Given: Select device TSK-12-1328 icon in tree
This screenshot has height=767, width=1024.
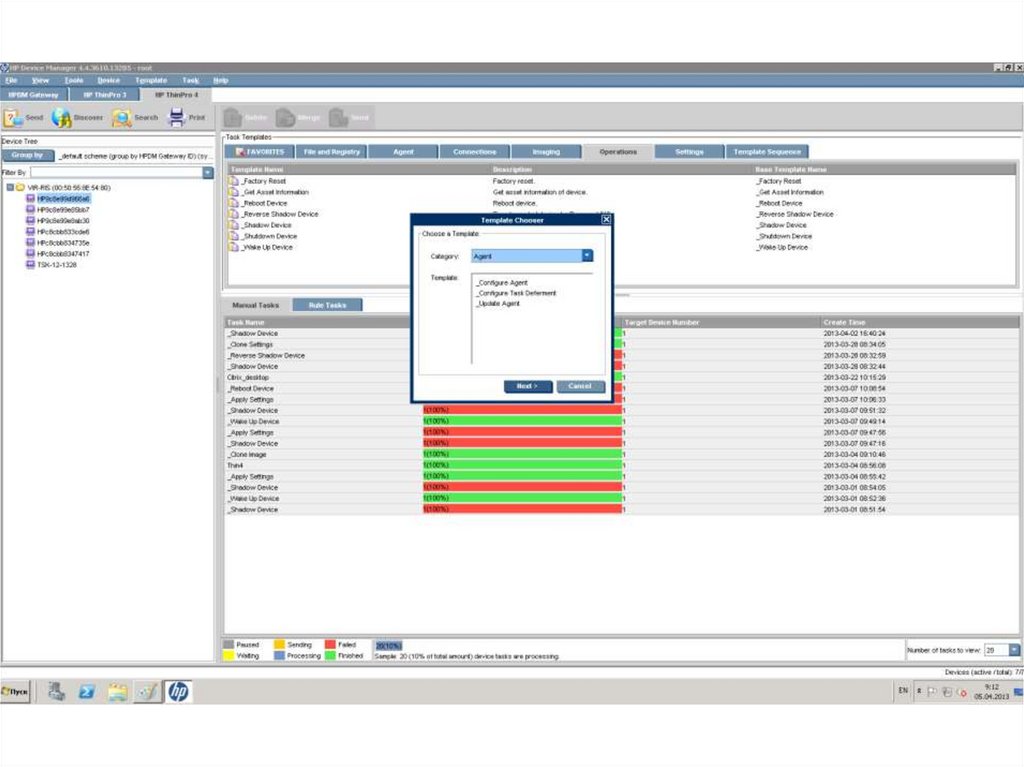Looking at the screenshot, I should point(30,265).
